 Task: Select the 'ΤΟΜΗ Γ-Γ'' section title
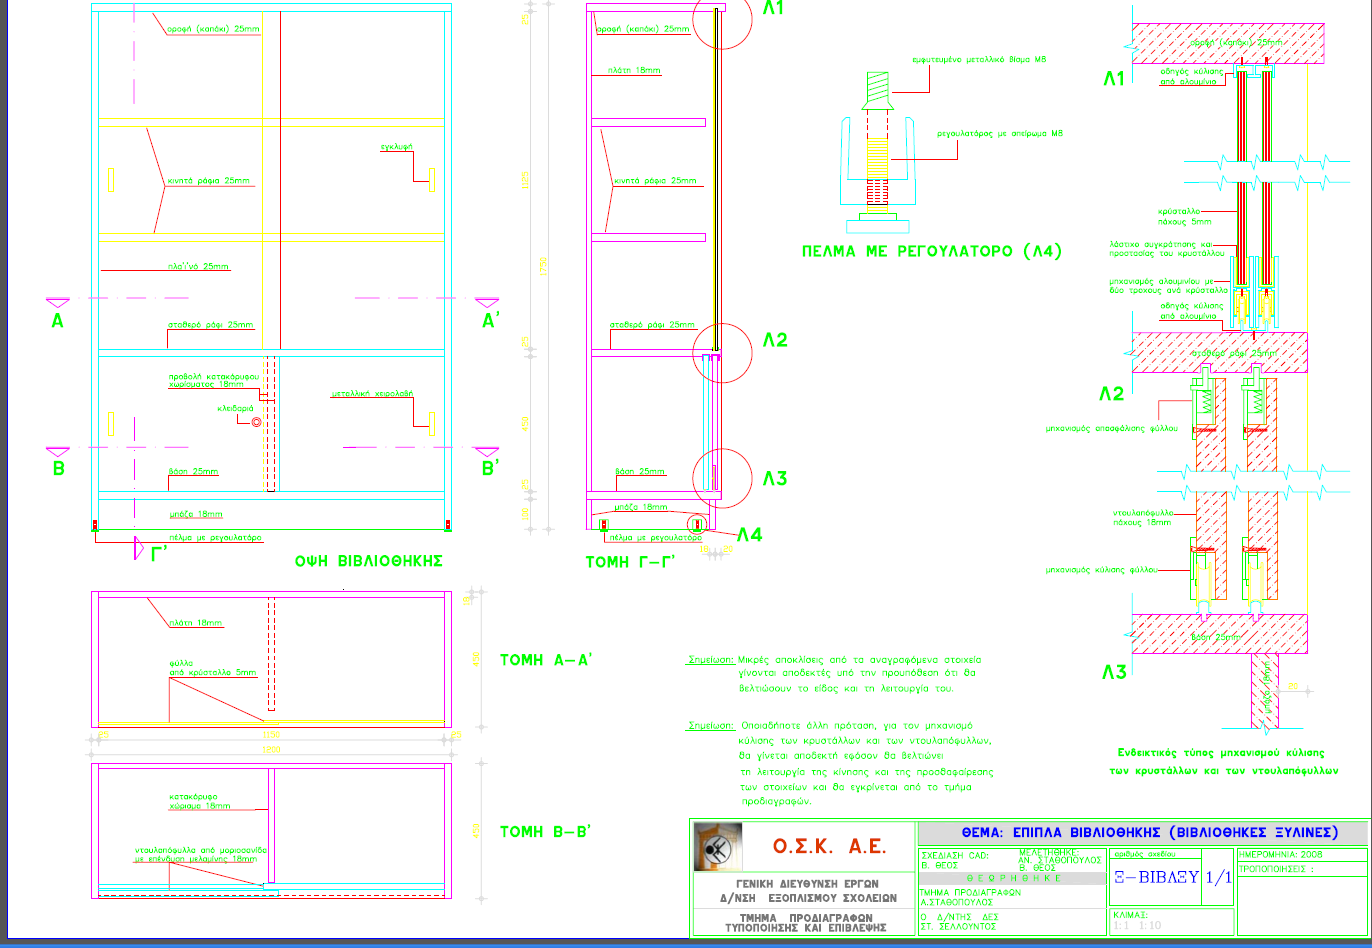tap(630, 563)
